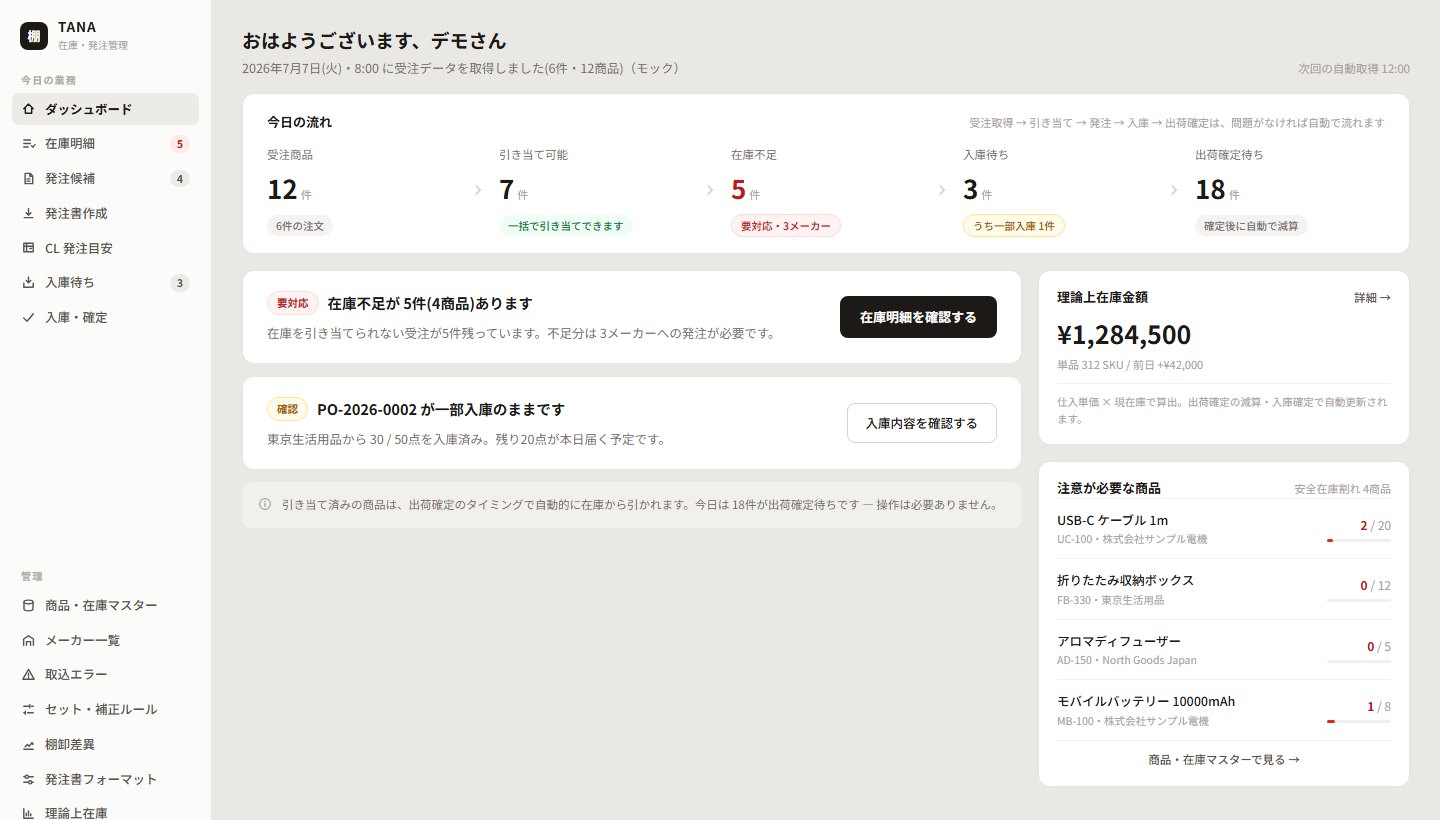Click the swap arrows icon beside セット・補正ルール
1440x820 pixels.
(x=28, y=709)
